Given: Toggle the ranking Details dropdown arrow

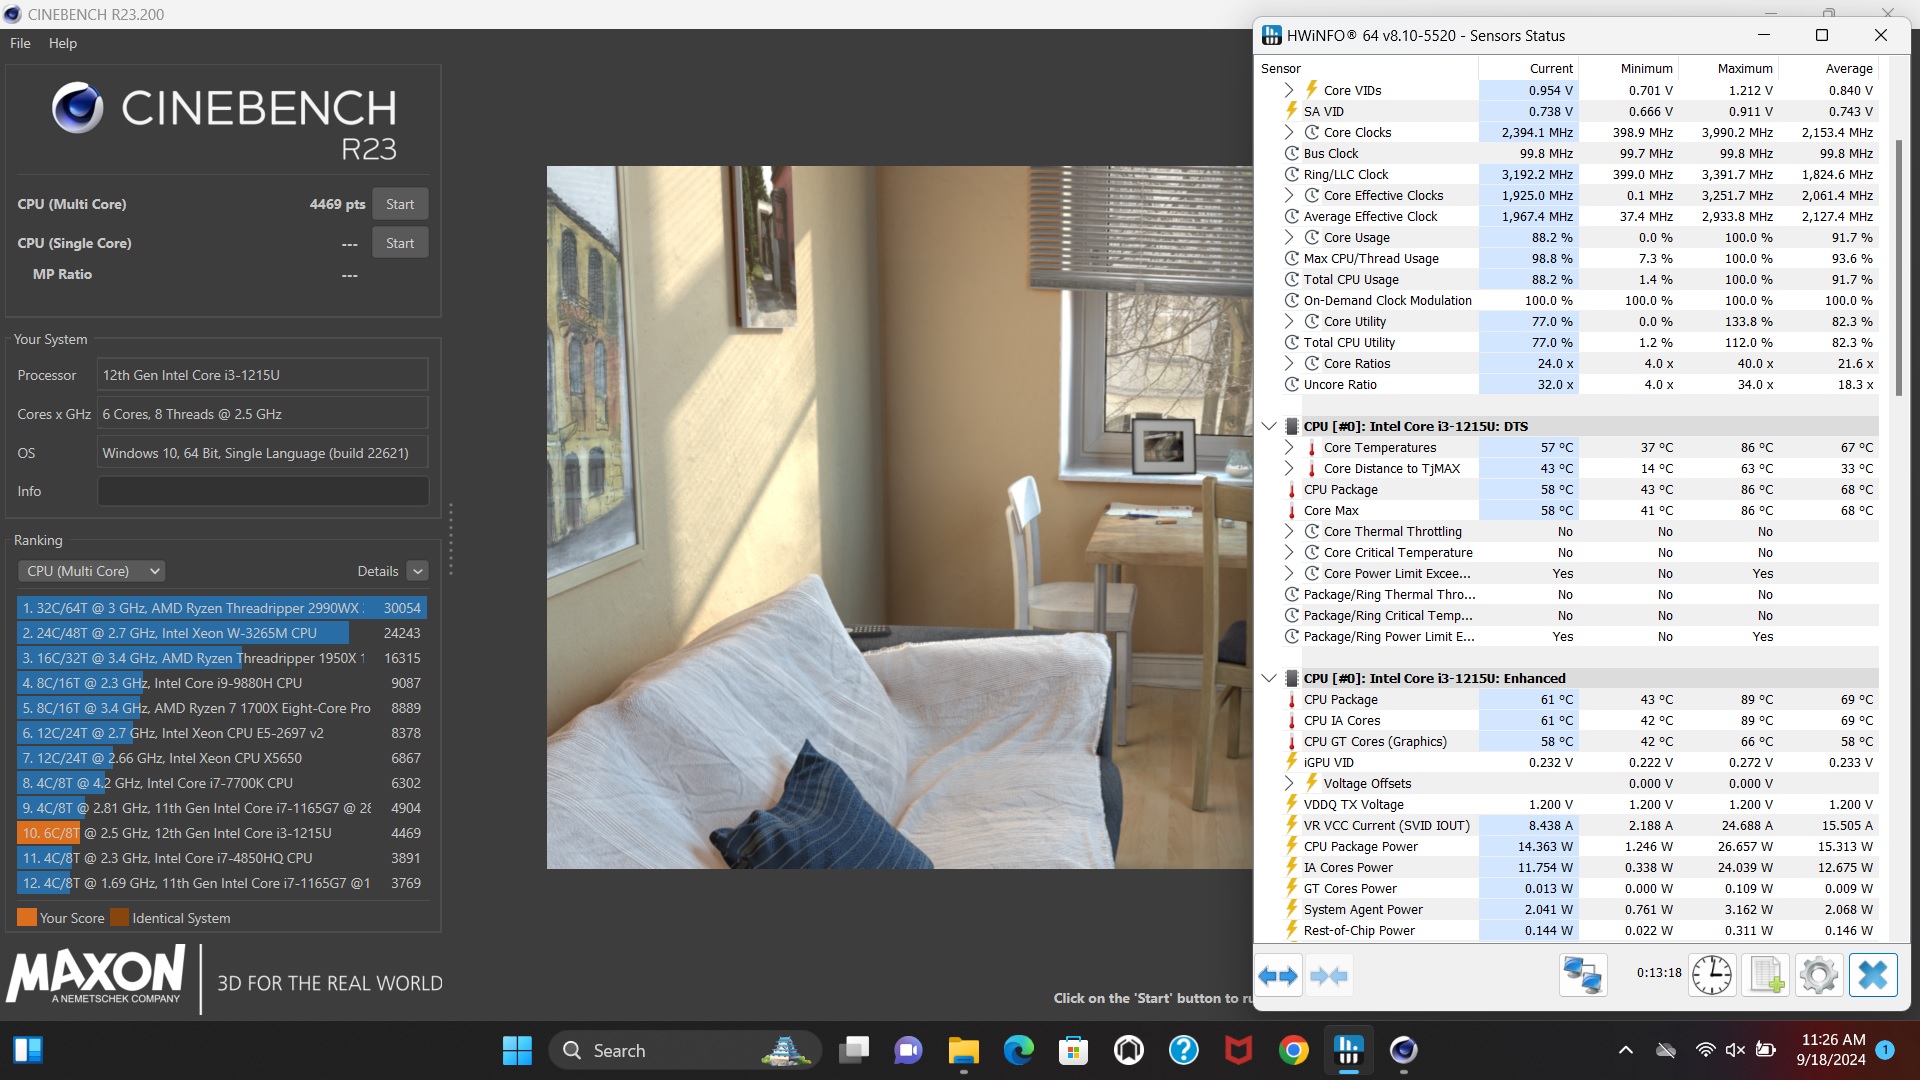Looking at the screenshot, I should 418,571.
